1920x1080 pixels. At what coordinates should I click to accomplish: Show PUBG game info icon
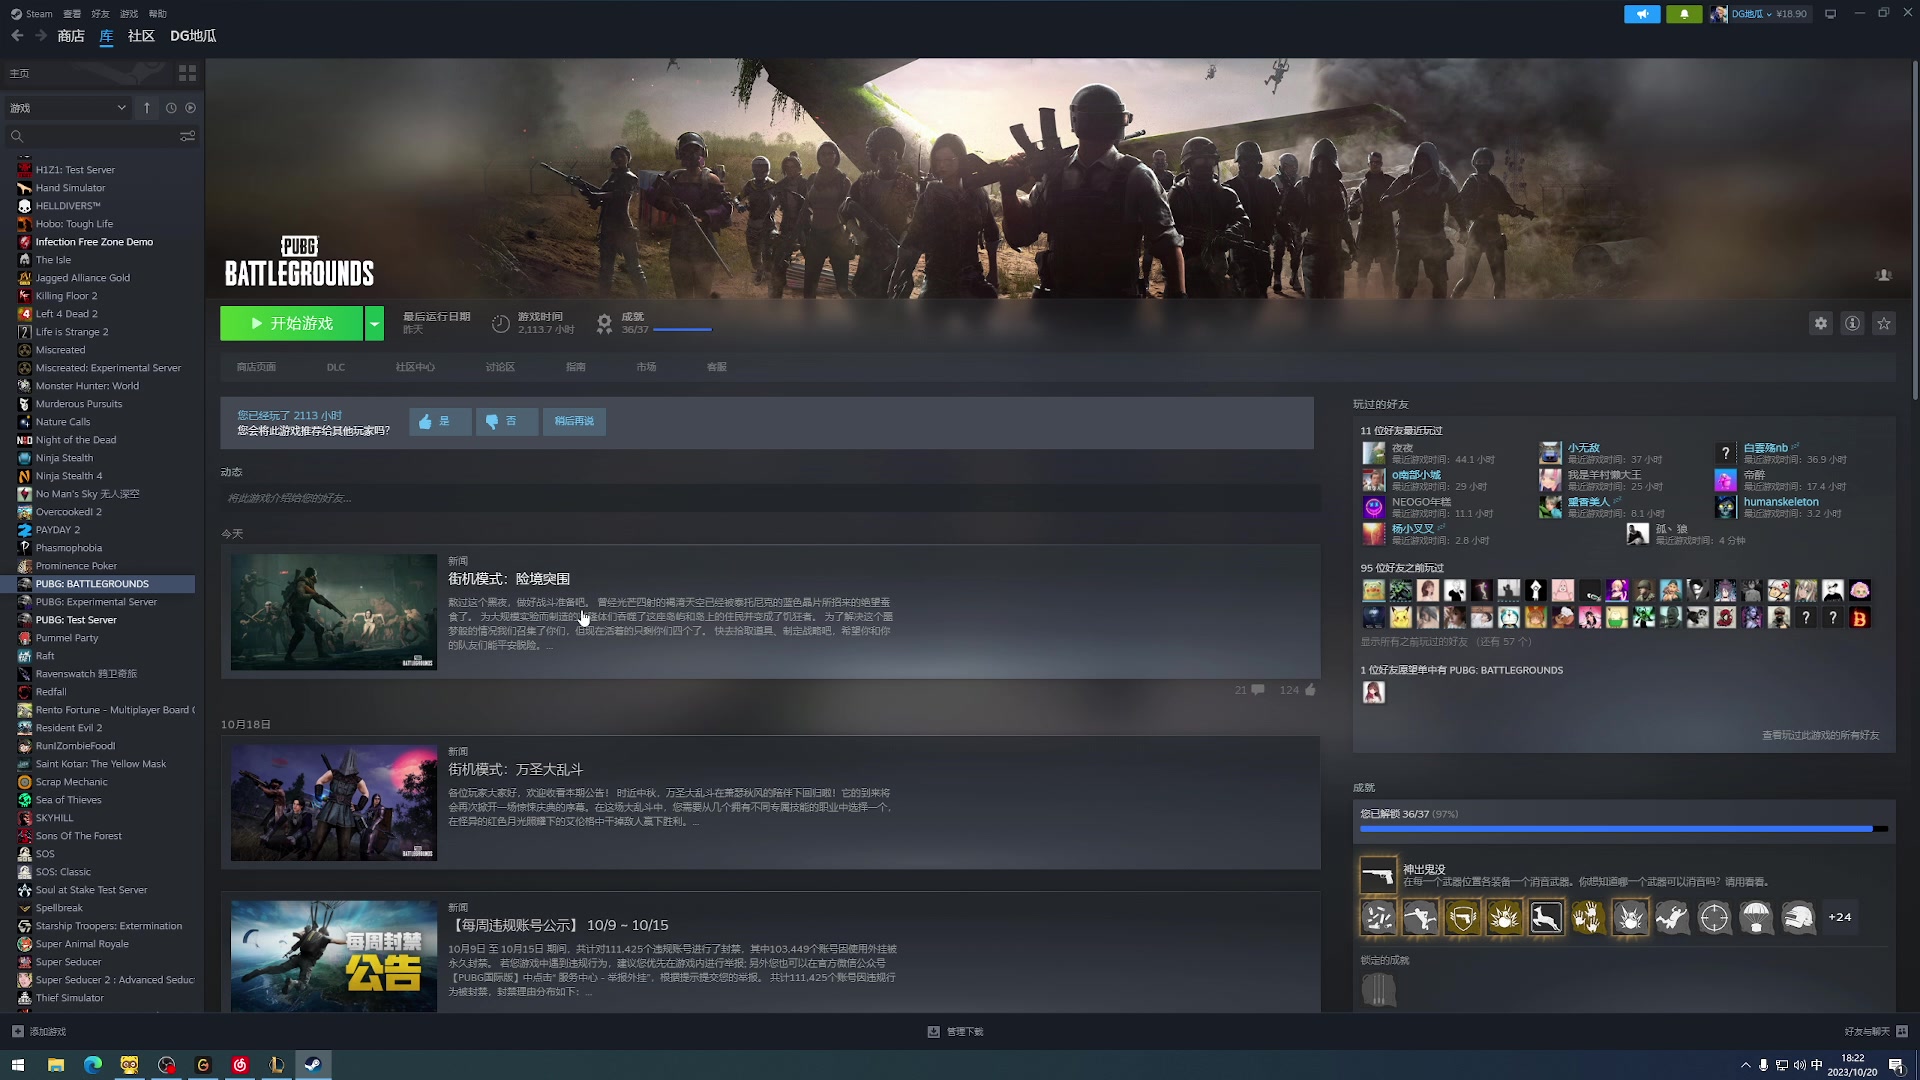1853,323
